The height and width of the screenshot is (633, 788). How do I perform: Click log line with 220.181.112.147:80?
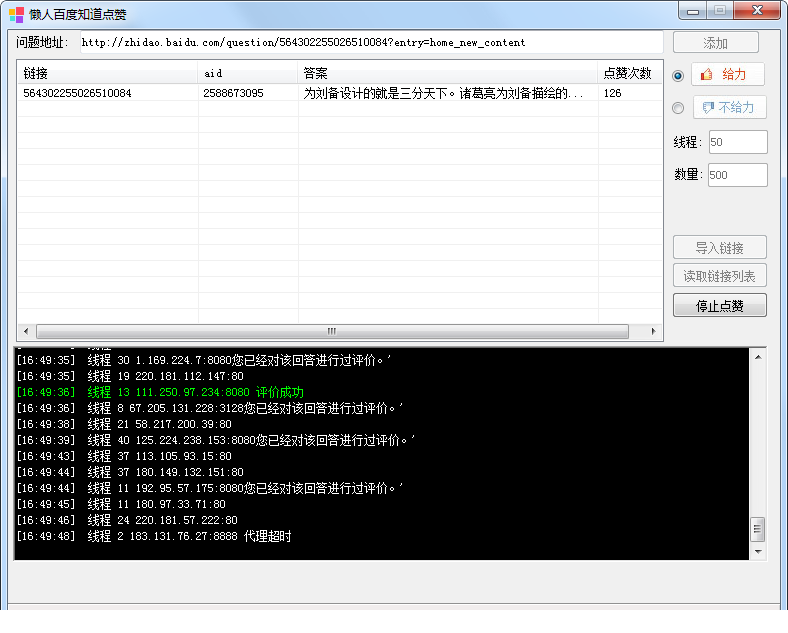click(130, 376)
